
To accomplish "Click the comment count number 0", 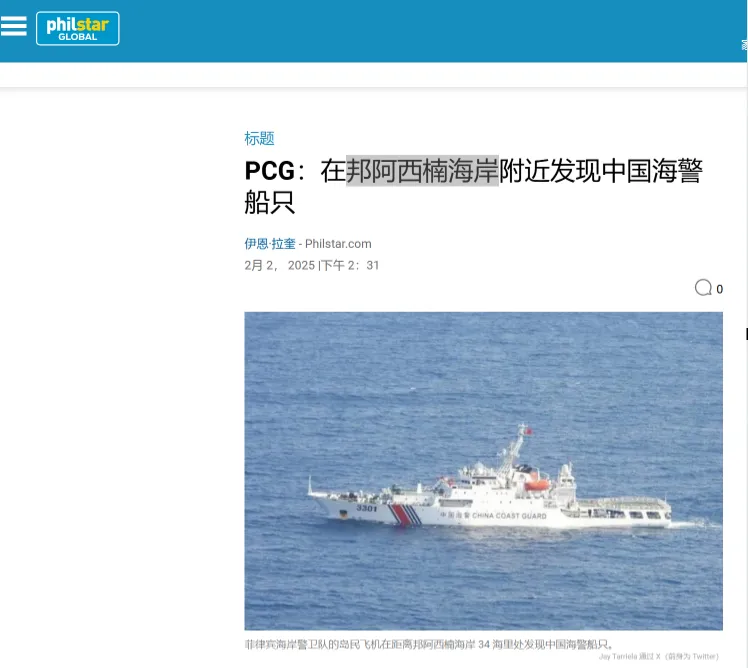I will coord(719,289).
